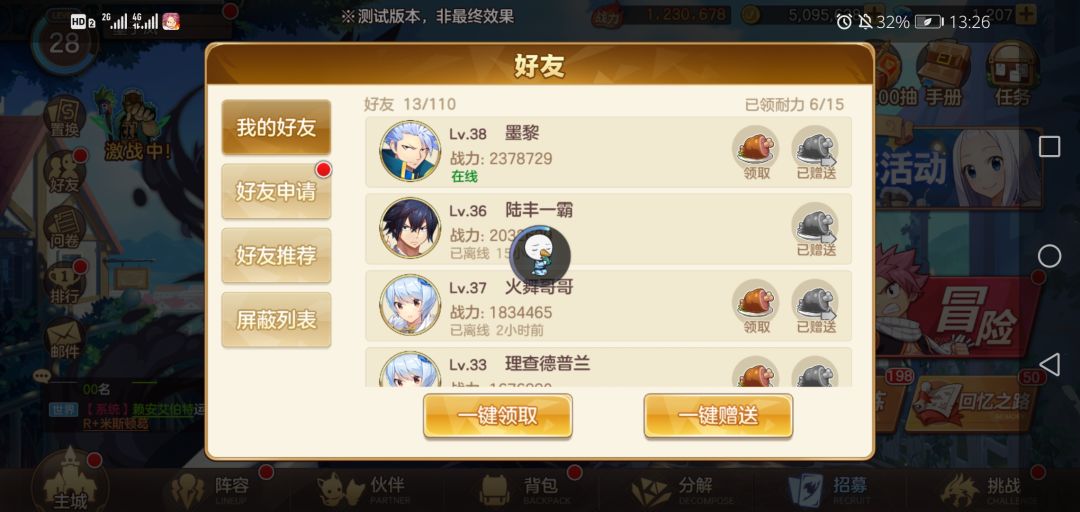Viewport: 1080px width, 512px height.
Task: Claim stamina meat from 火舞哥哥
Action: tap(756, 307)
